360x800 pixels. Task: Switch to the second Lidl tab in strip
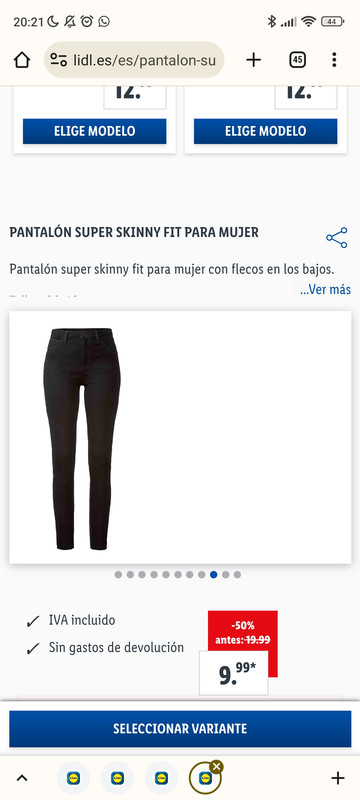point(117,778)
